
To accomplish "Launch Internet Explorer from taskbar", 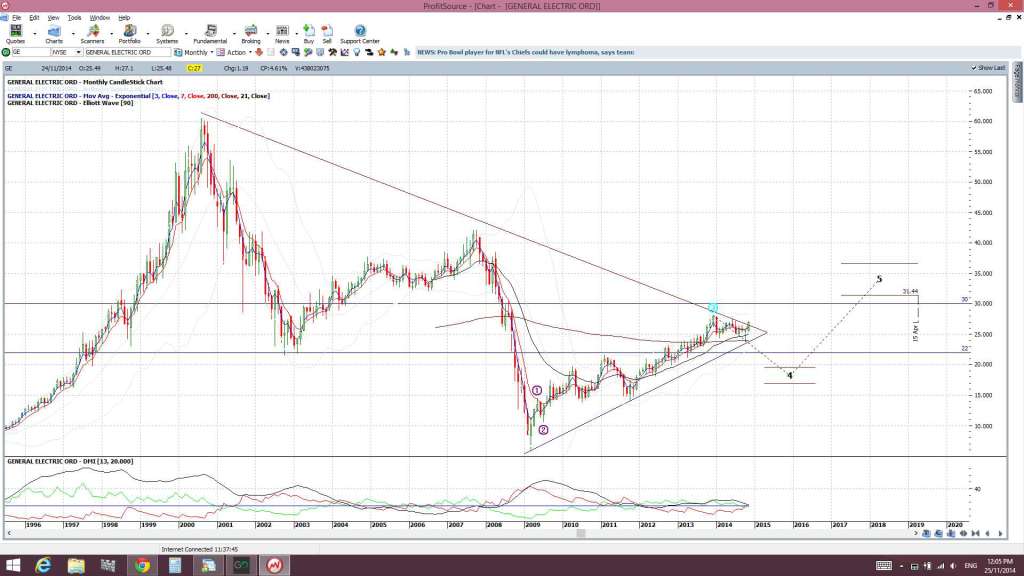I will click(x=43, y=565).
